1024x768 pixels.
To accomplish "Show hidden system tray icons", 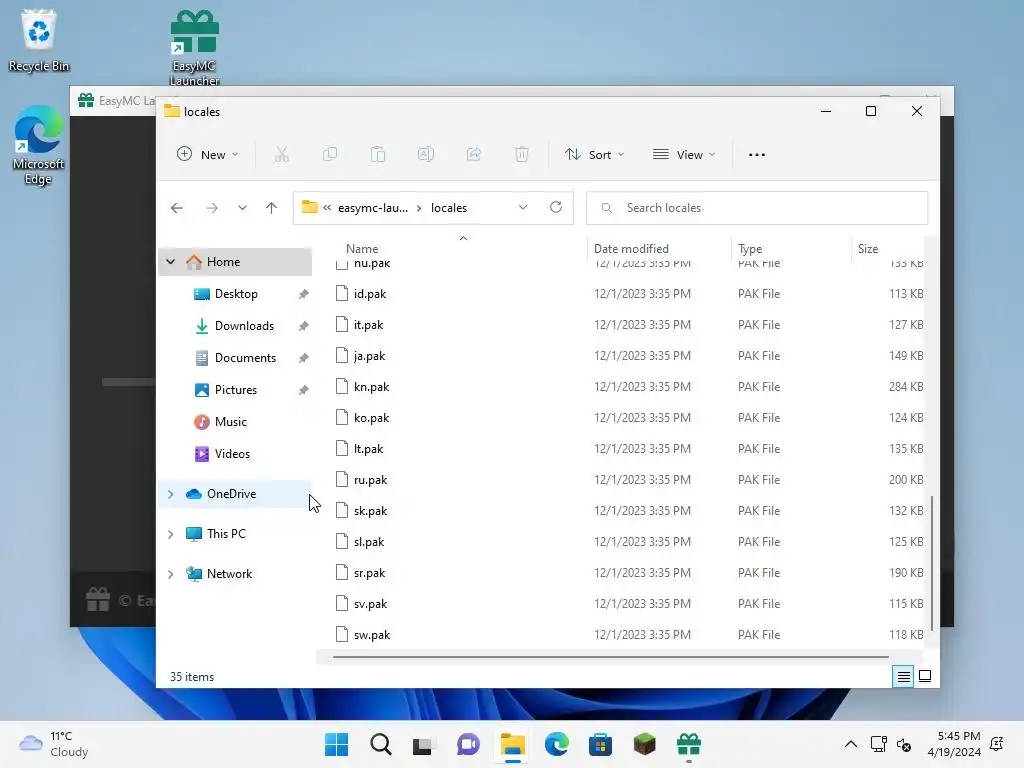I will point(850,744).
